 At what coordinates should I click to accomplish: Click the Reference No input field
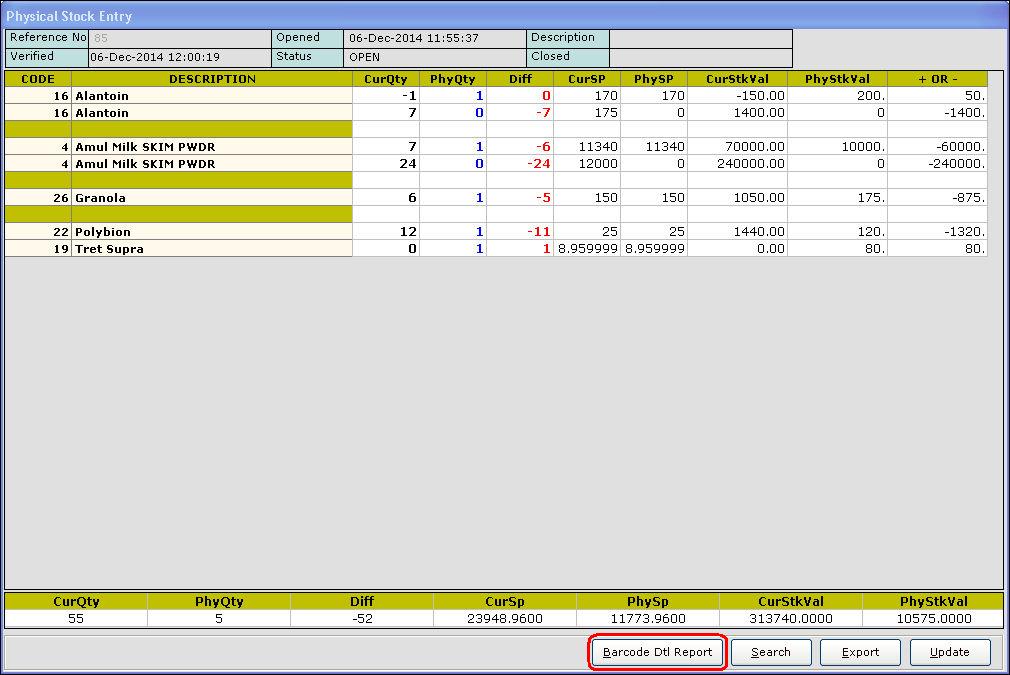tap(180, 38)
